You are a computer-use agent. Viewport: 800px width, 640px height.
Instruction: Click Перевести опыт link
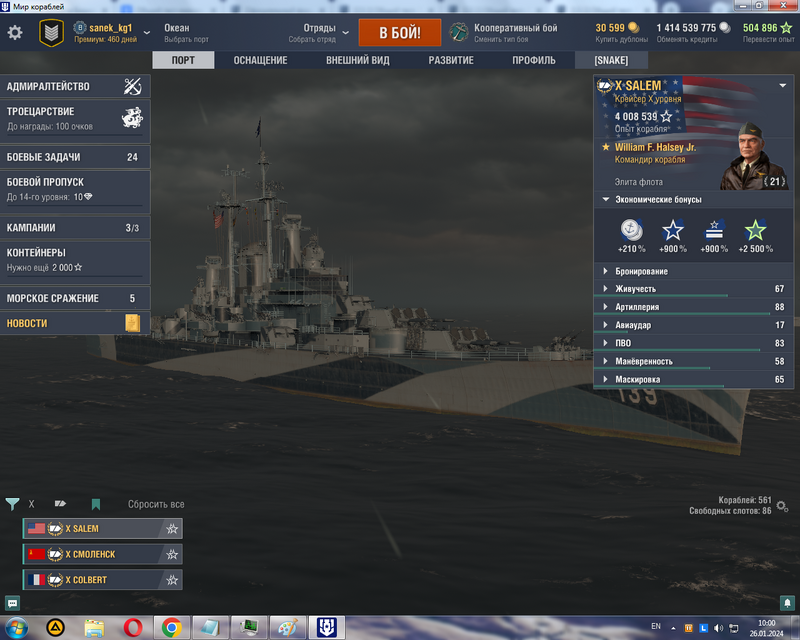click(768, 39)
